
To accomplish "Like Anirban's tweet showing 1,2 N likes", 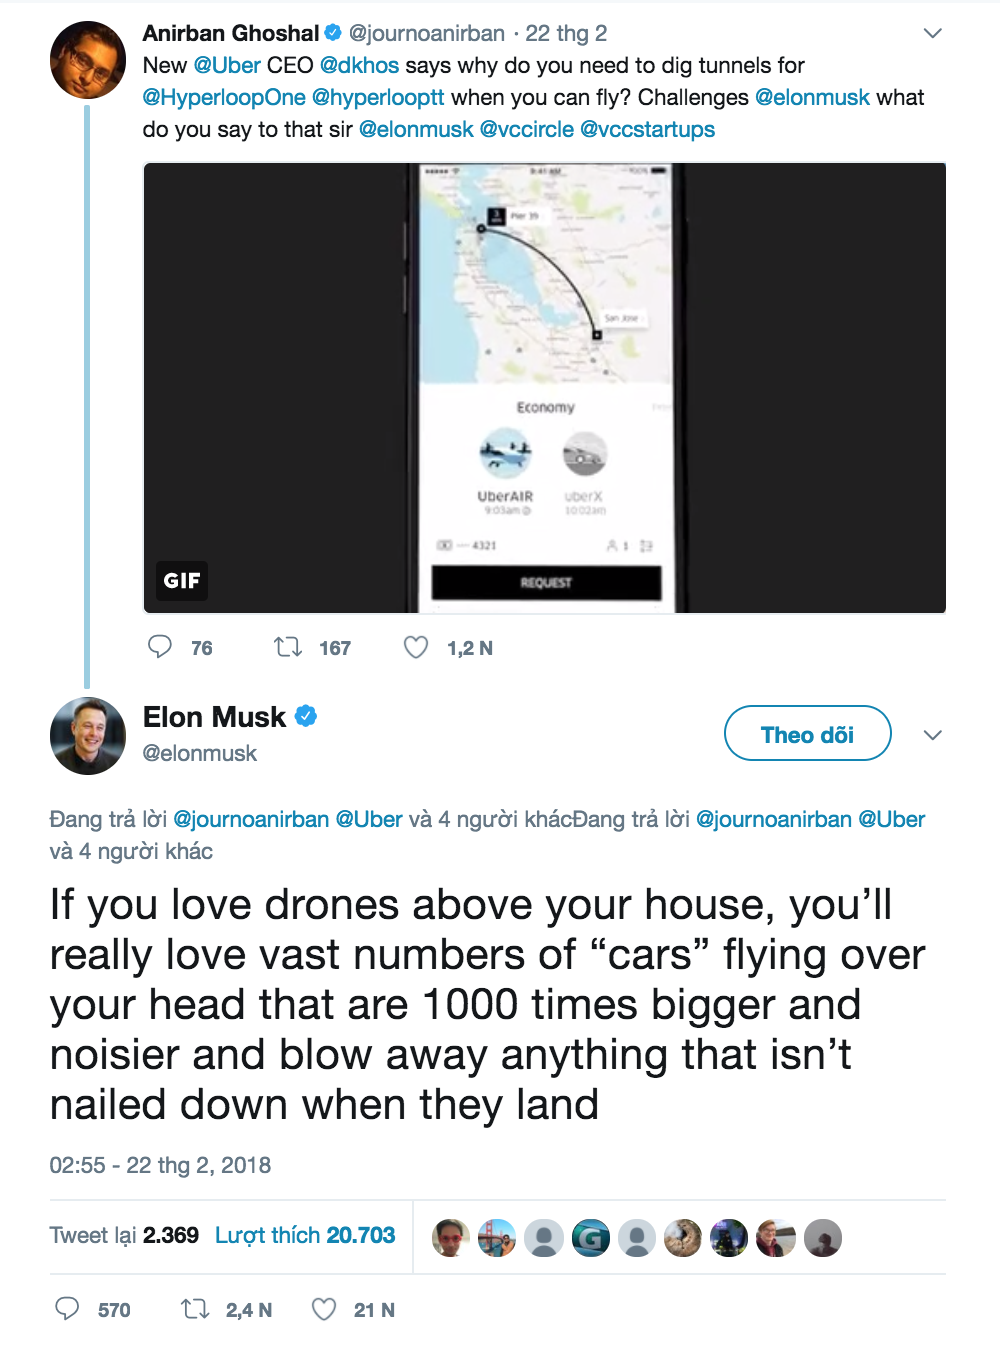I will click(416, 647).
